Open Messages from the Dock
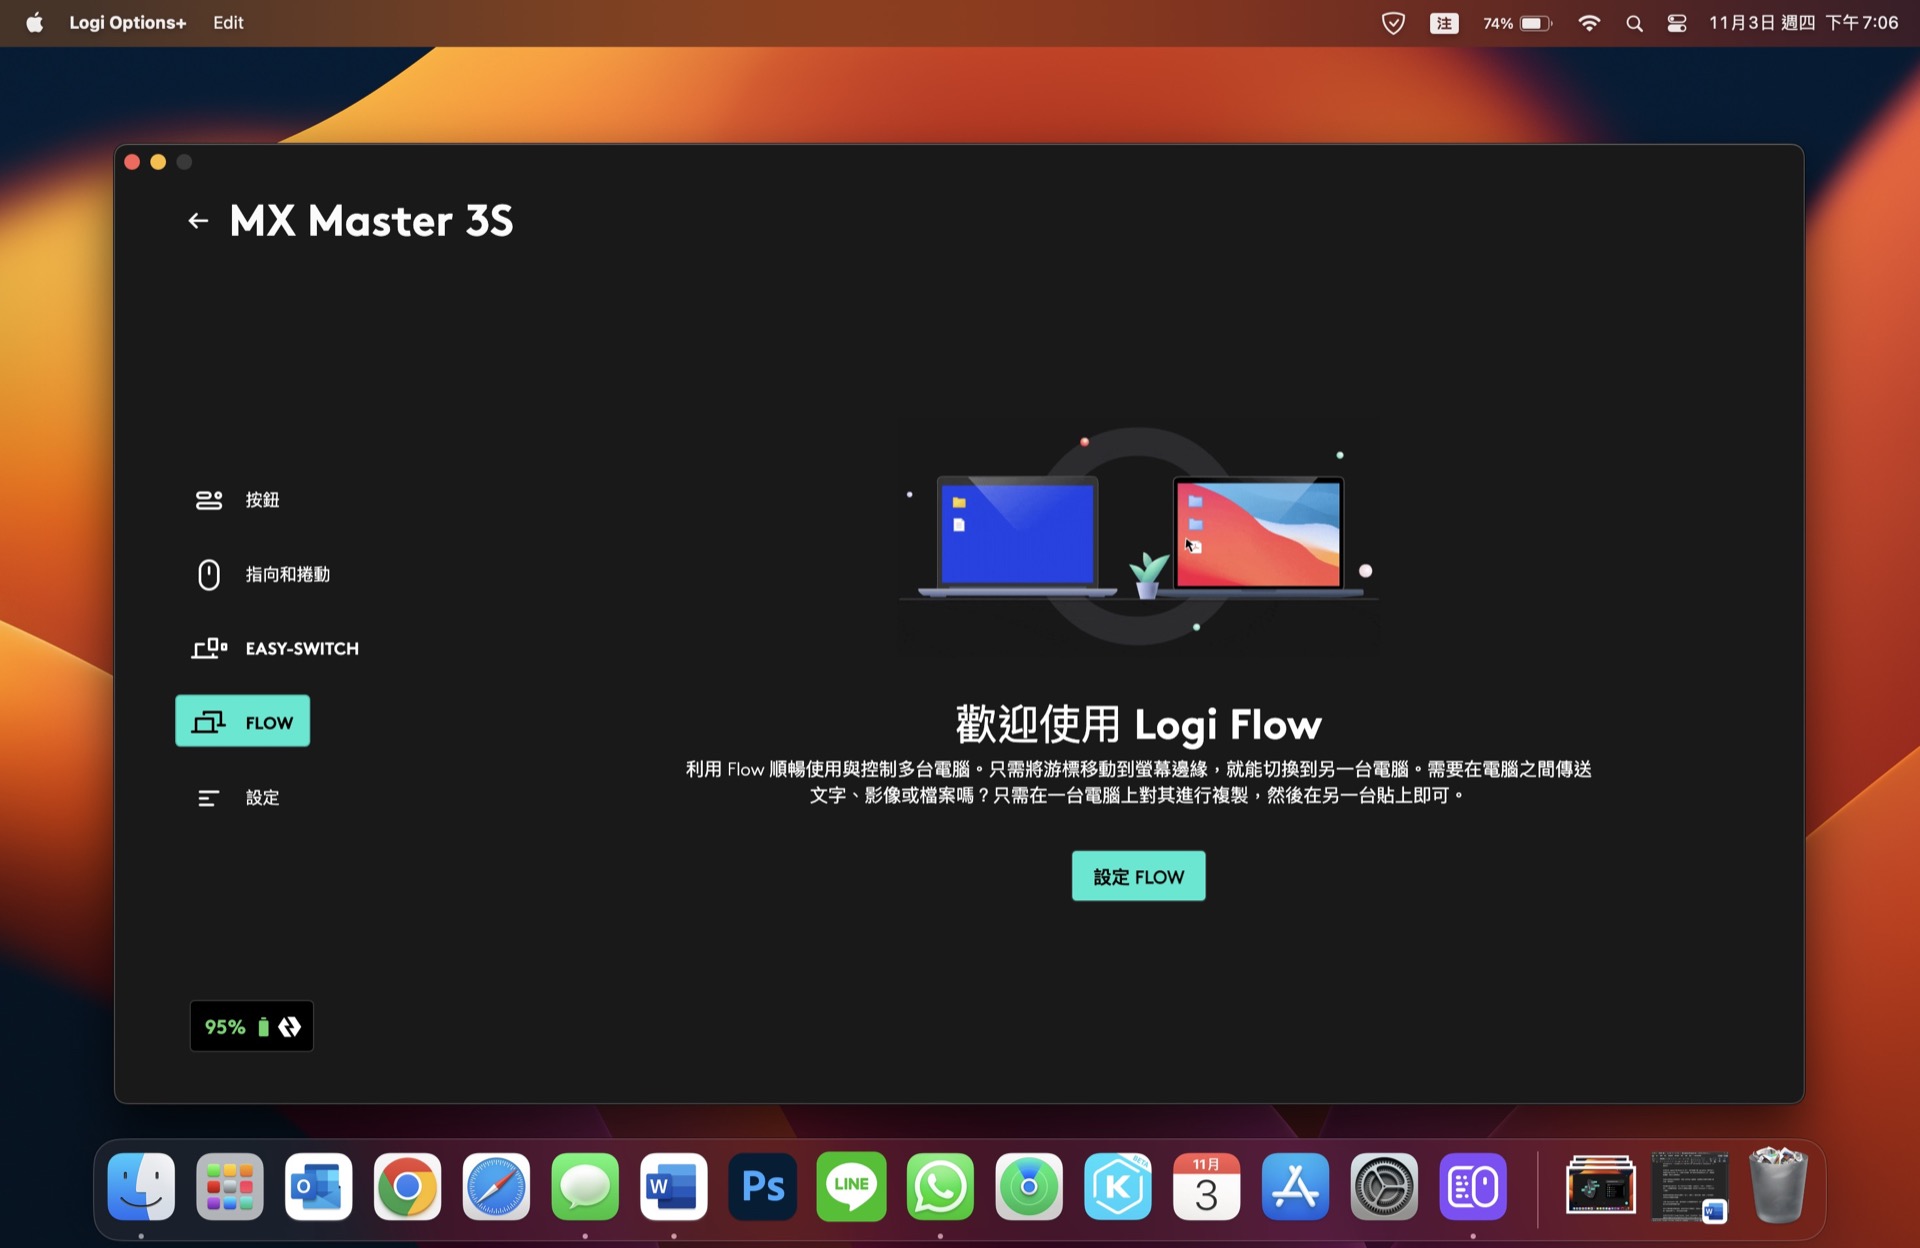This screenshot has width=1920, height=1248. click(585, 1187)
